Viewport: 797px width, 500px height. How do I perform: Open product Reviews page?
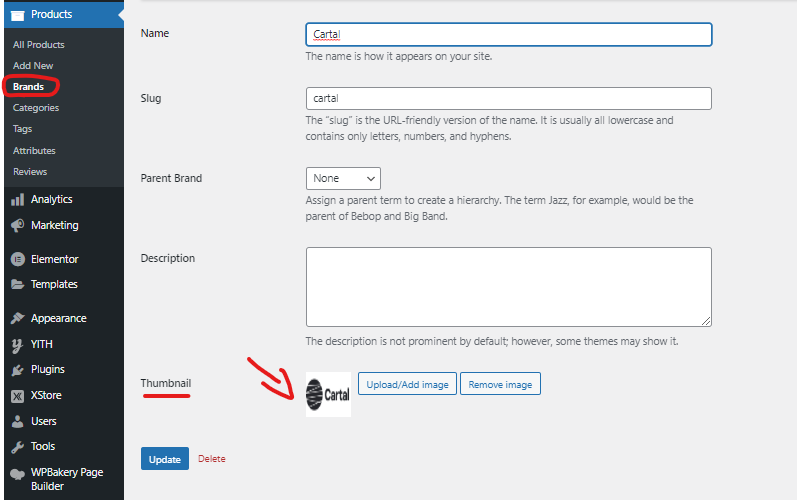(30, 172)
